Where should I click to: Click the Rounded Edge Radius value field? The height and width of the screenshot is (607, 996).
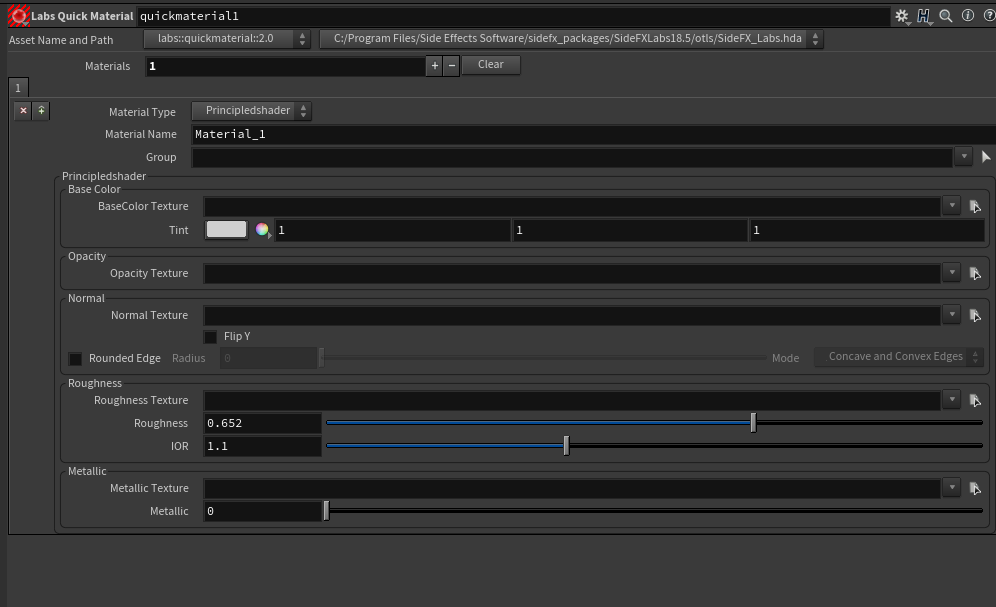[x=268, y=358]
